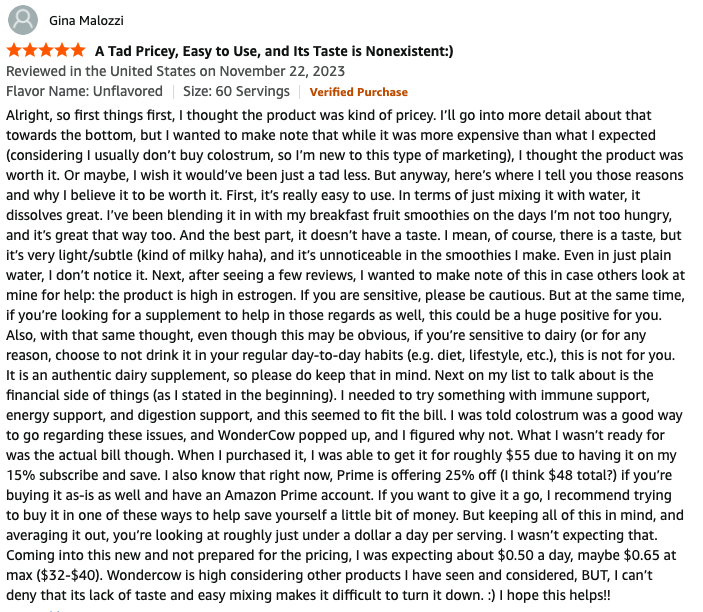Click Gina Malozzi's profile avatar icon
Viewport: 703px width, 612px height.
tap(24, 19)
